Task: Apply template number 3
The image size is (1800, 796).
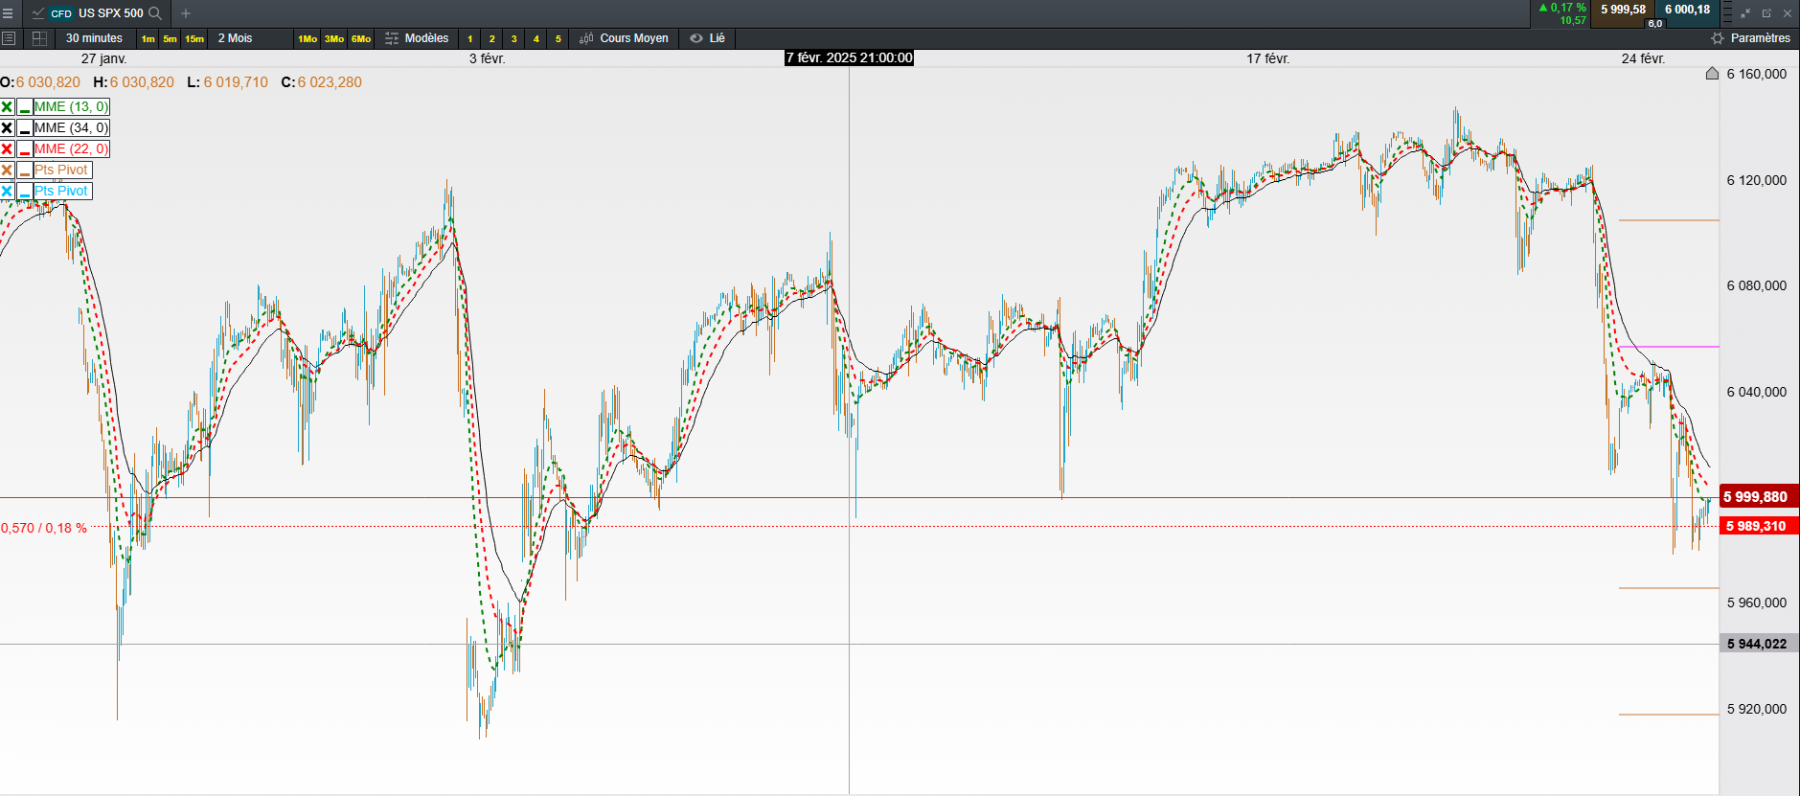Action: [514, 39]
